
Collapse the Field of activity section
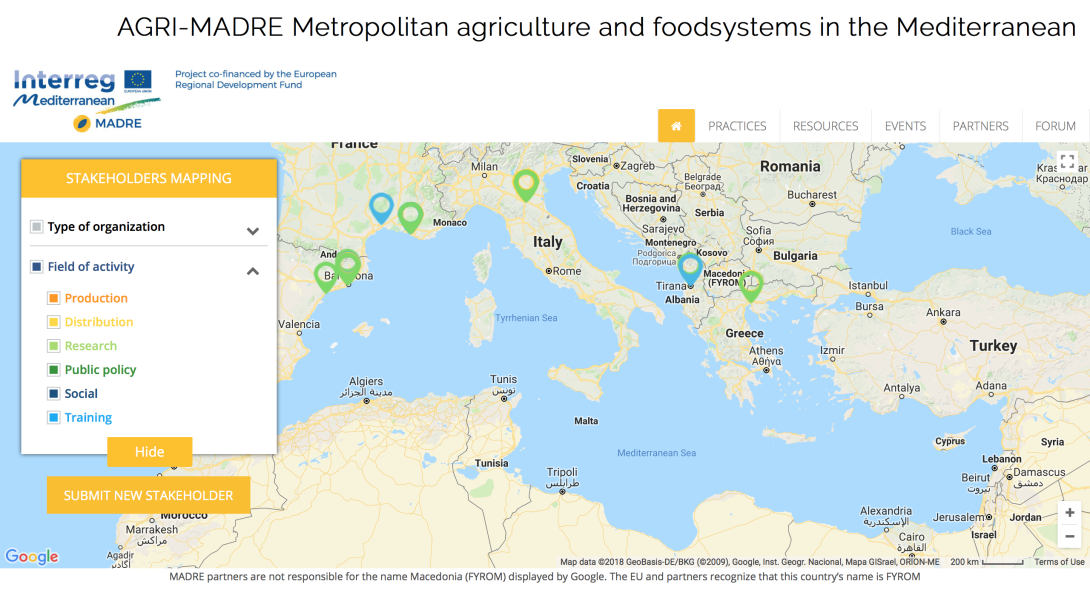click(253, 271)
